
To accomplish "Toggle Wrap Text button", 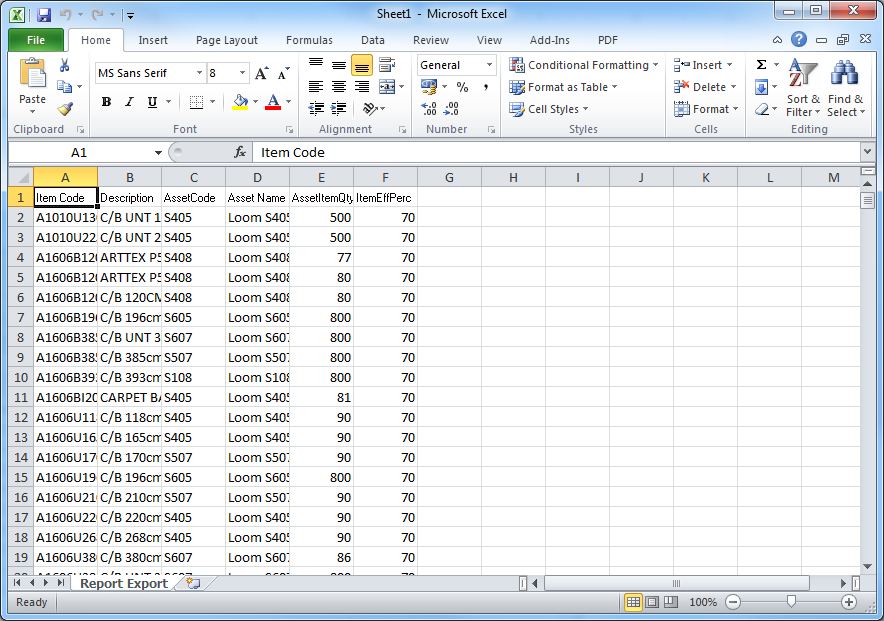I will (x=387, y=64).
